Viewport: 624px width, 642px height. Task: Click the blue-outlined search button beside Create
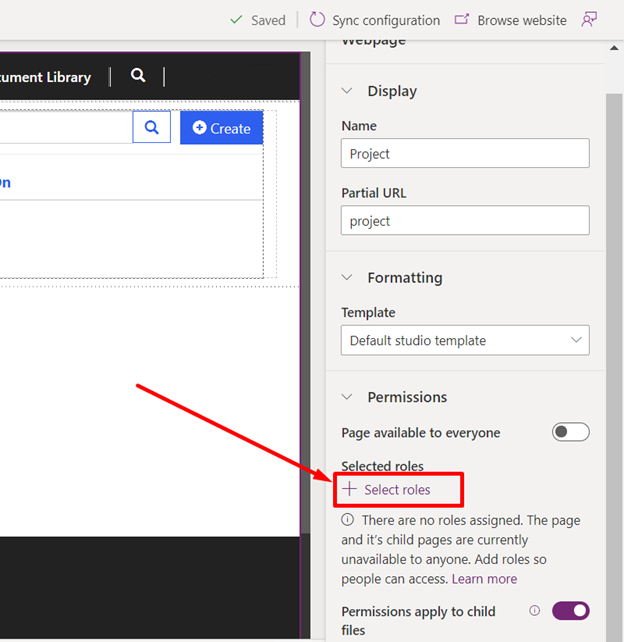[152, 128]
